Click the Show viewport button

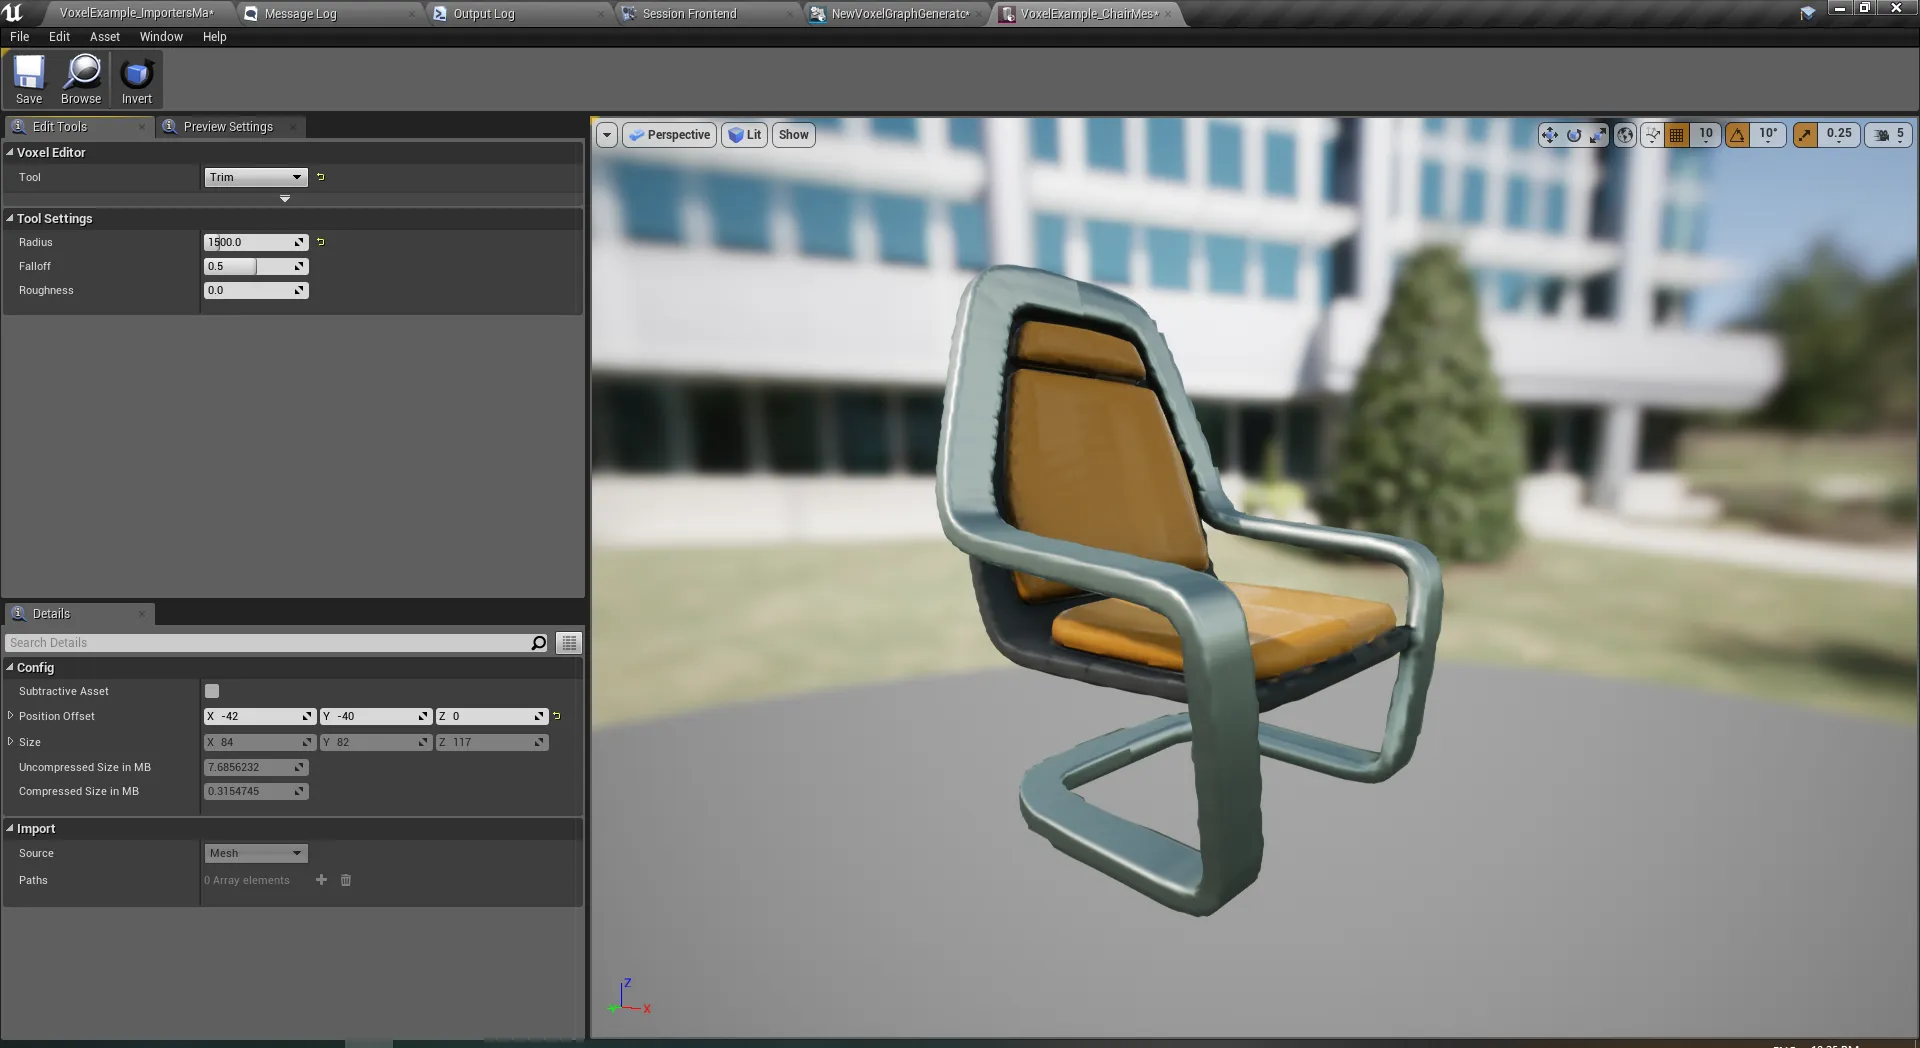pos(793,135)
